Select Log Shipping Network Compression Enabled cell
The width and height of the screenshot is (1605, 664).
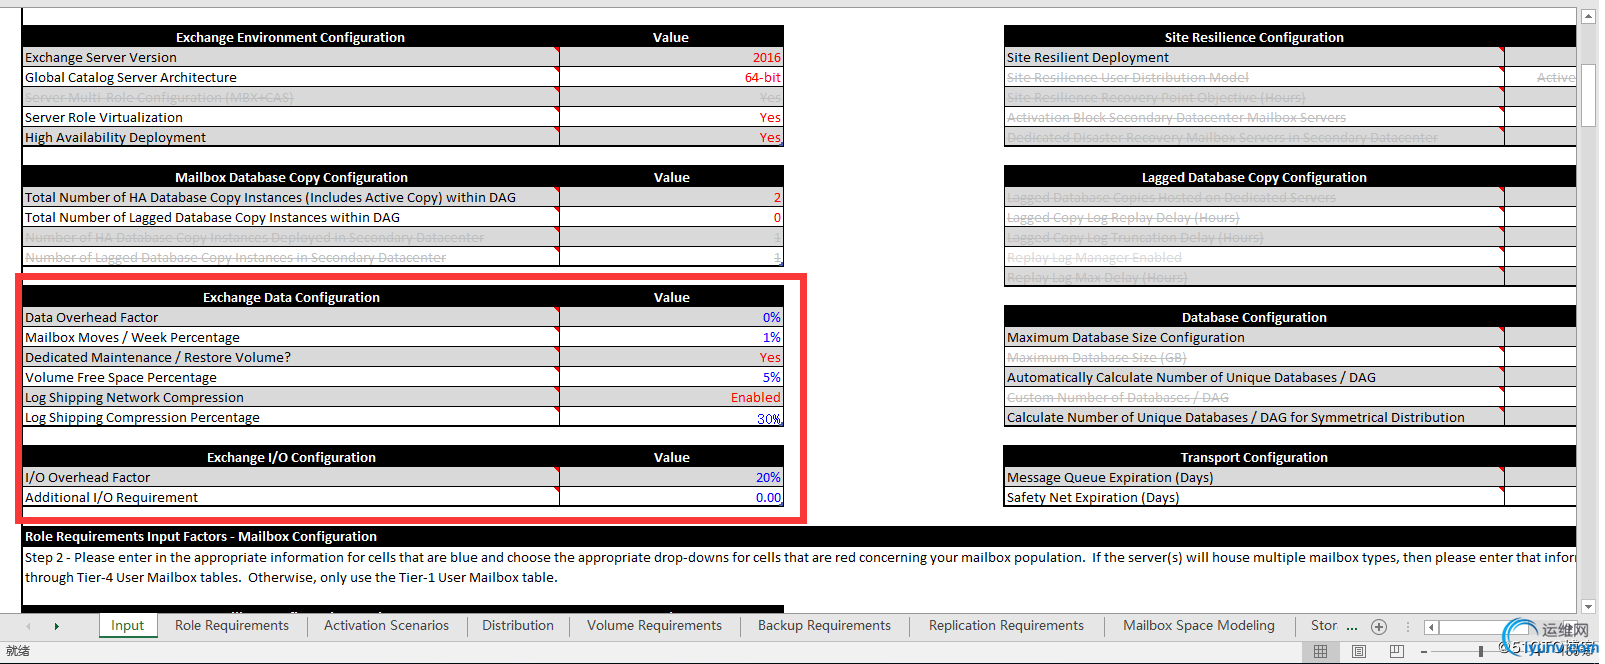671,397
